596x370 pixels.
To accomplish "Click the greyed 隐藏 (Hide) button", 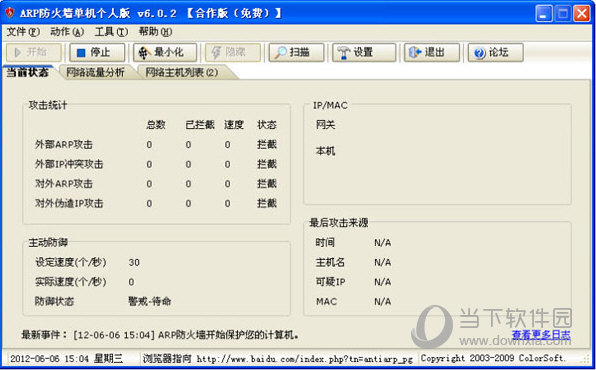I will pos(233,52).
